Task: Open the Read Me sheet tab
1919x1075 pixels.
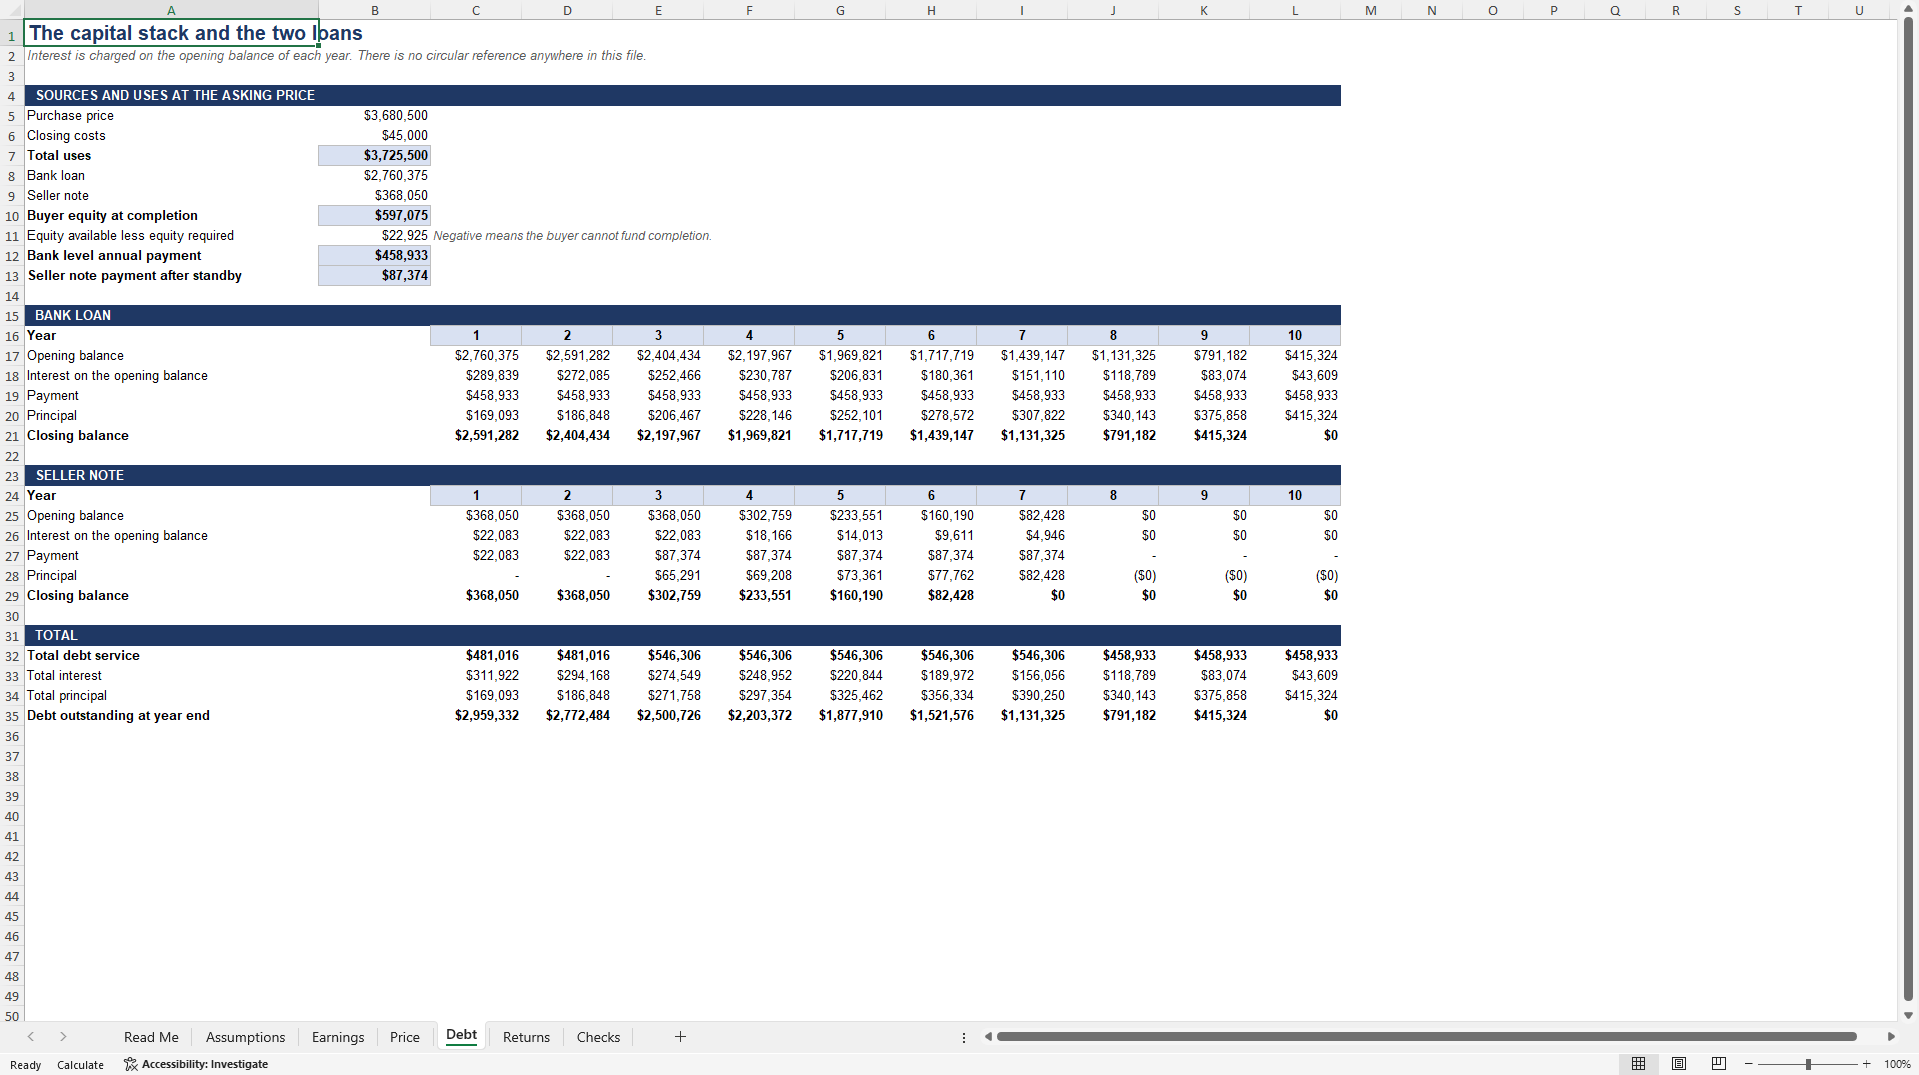Action: click(151, 1037)
